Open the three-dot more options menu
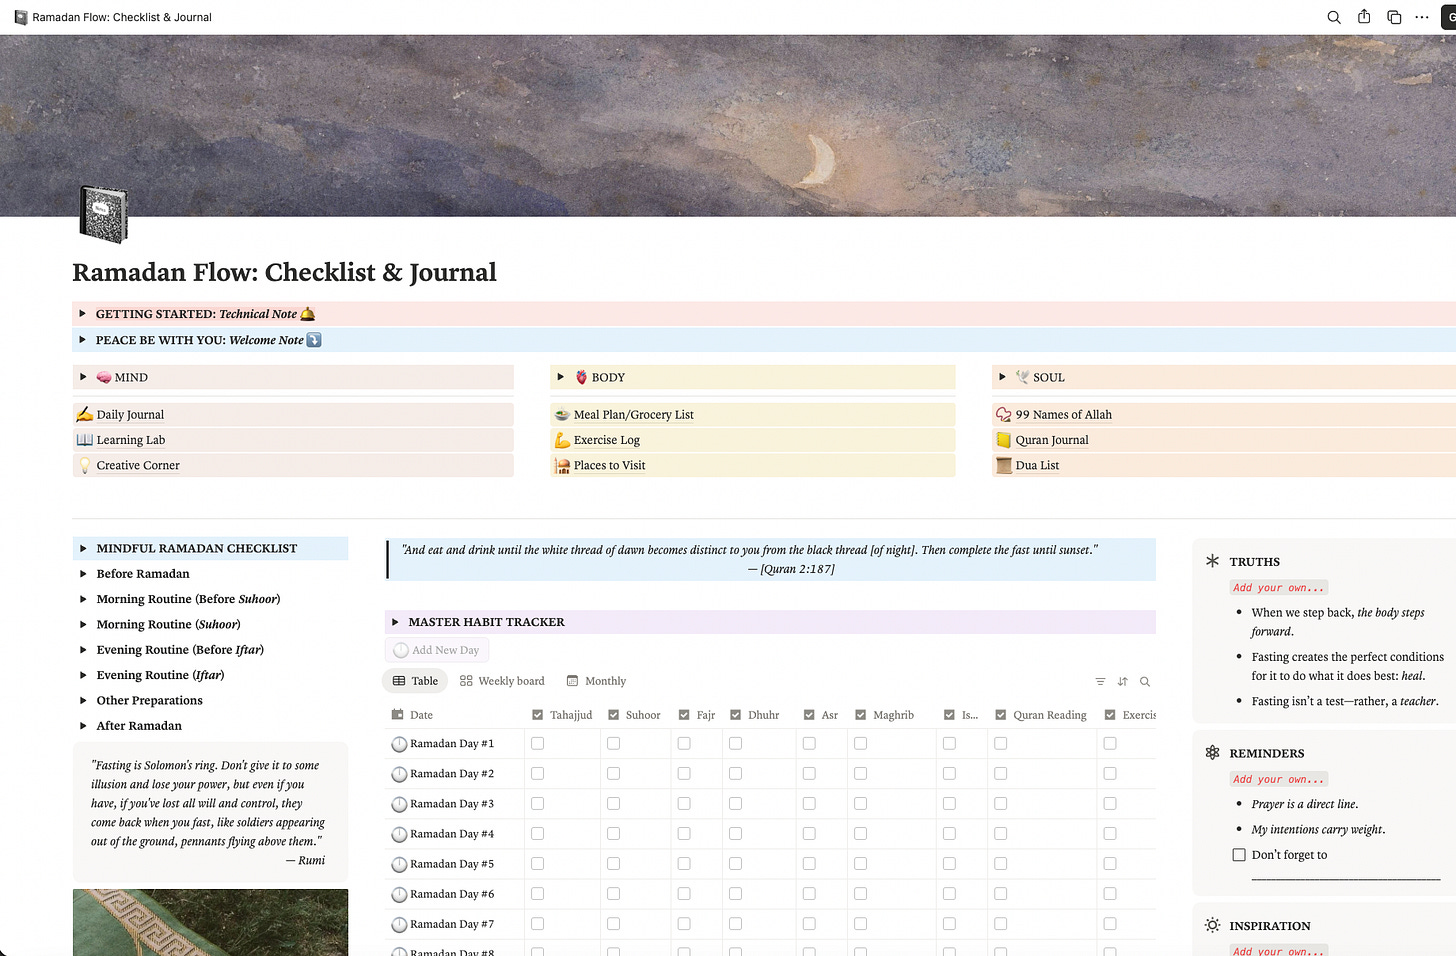This screenshot has height=956, width=1456. 1422,17
